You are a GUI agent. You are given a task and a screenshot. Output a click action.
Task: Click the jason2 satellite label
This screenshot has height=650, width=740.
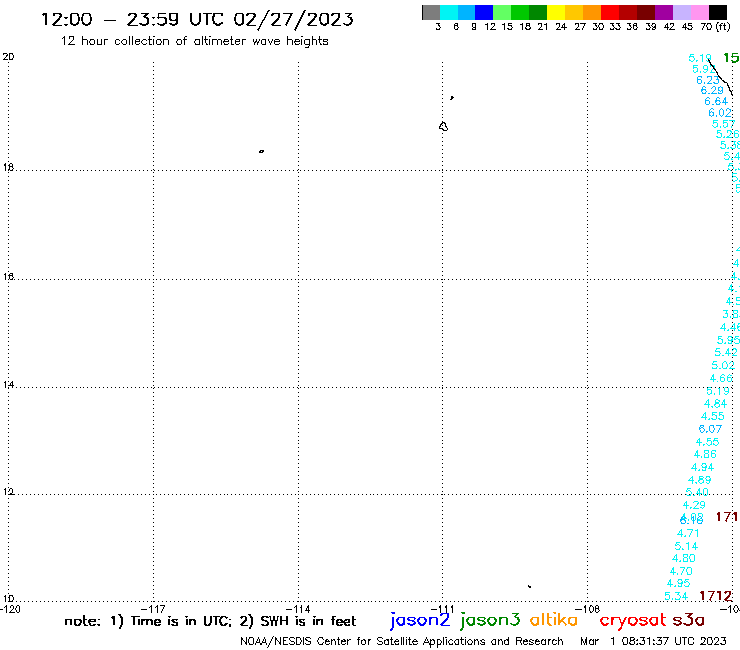coord(420,620)
